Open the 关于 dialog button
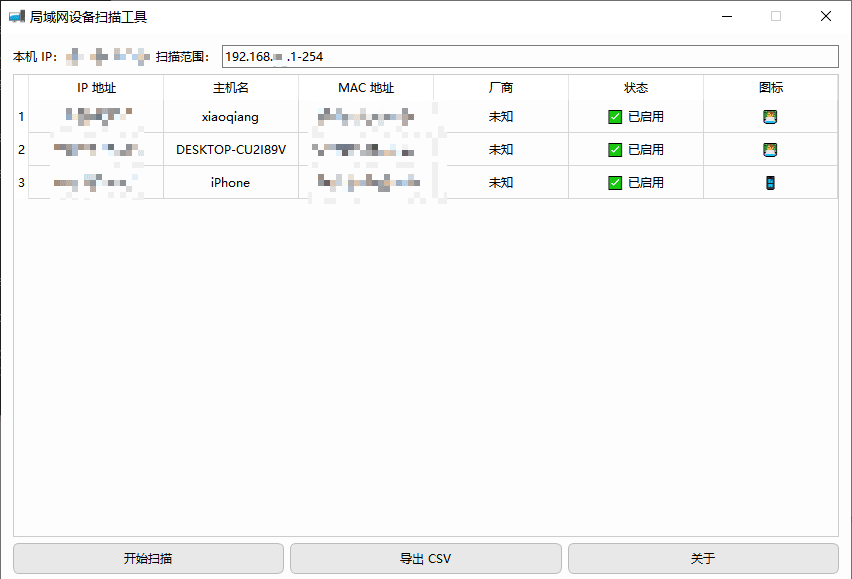Viewport: 852px width, 579px height. pos(703,559)
